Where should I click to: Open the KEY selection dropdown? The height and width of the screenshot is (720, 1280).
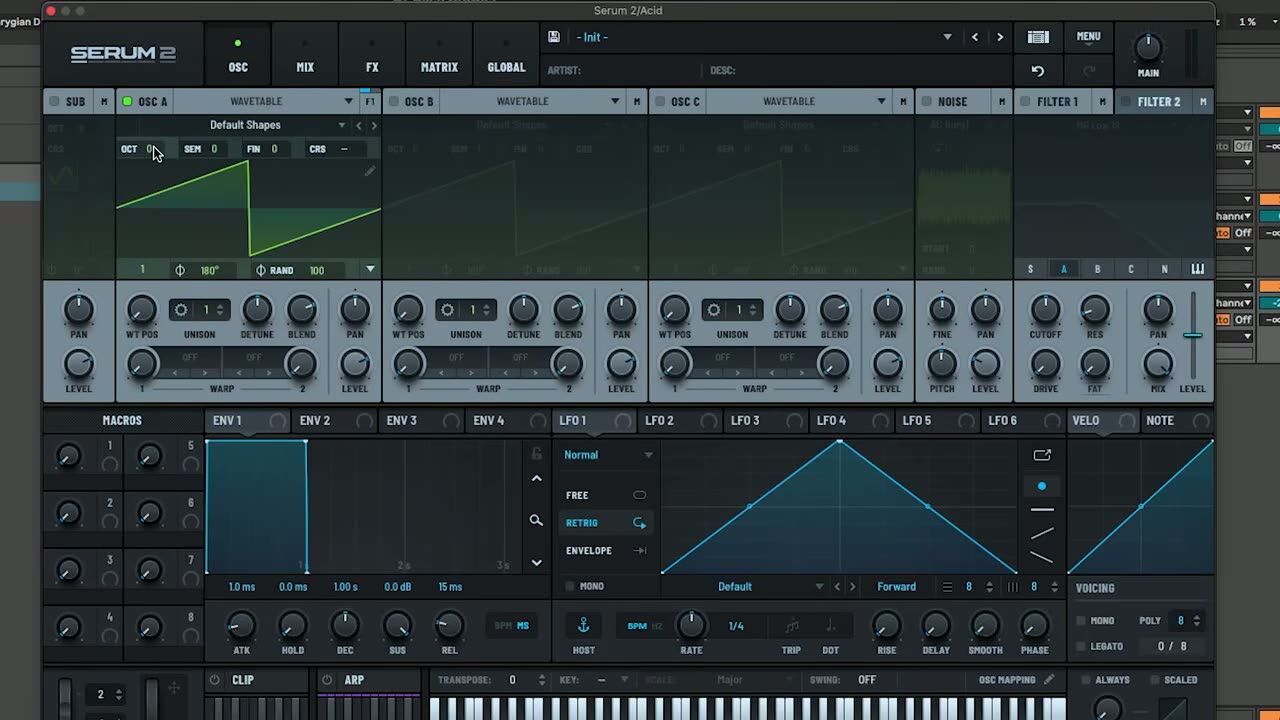[624, 680]
